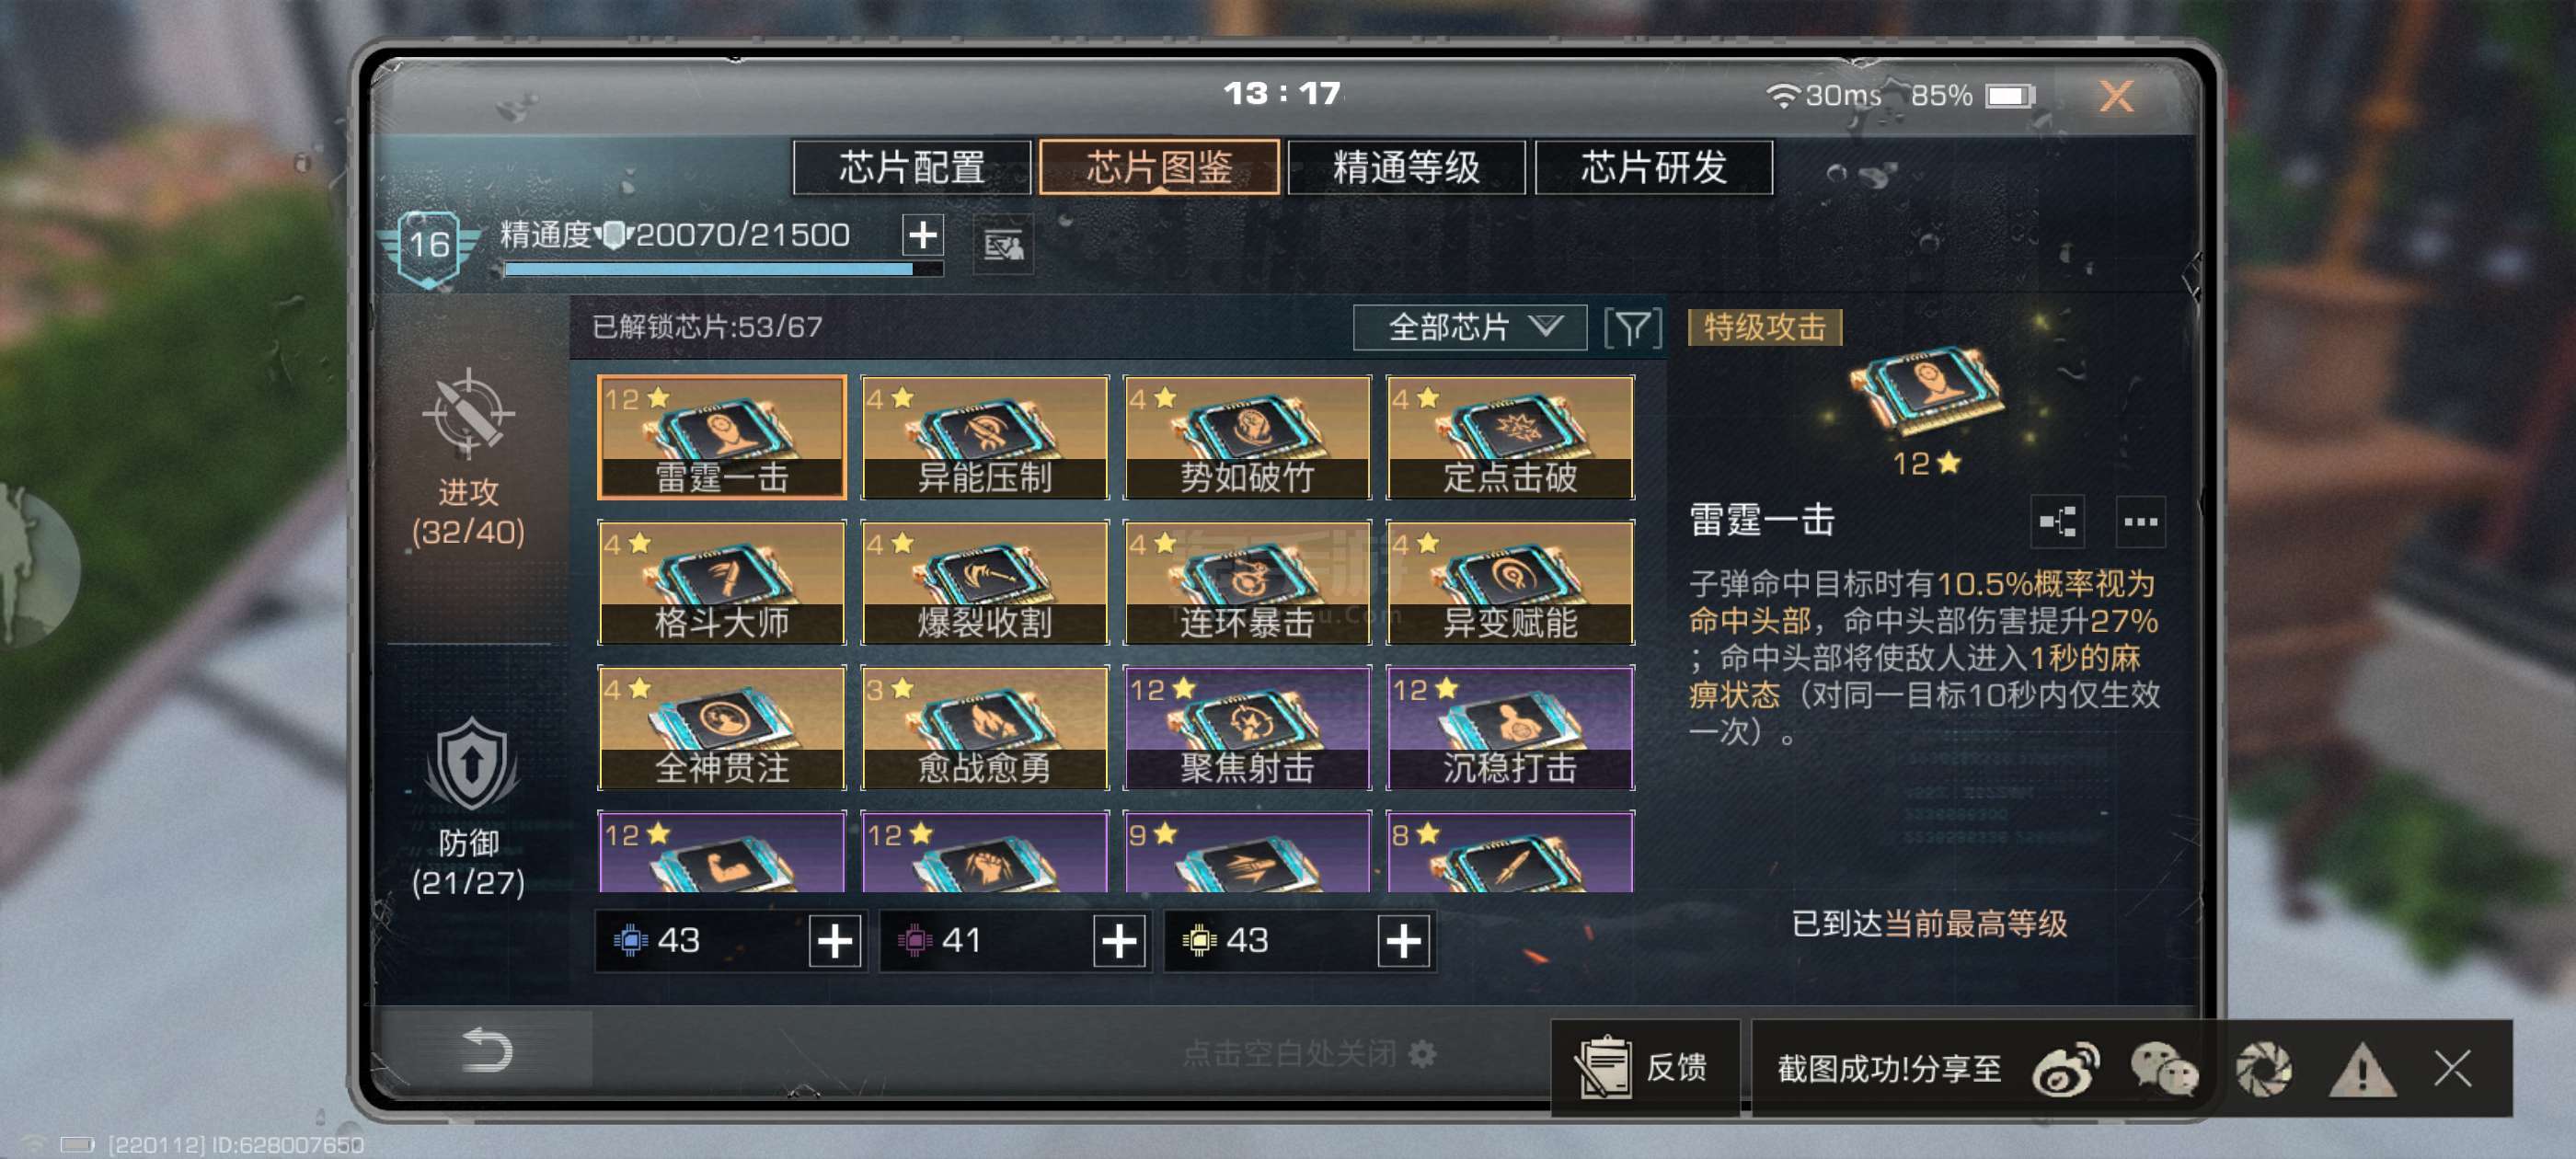2576x1159 pixels.
Task: Tap the back arrow button
Action: point(487,1050)
